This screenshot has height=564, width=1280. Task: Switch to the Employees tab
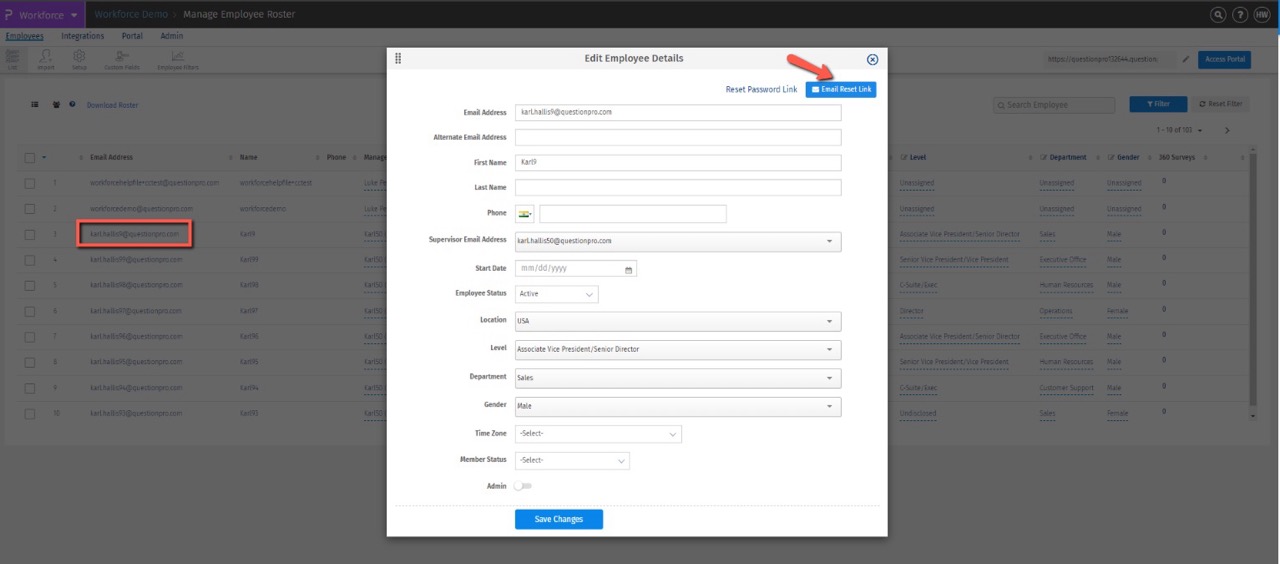[25, 36]
